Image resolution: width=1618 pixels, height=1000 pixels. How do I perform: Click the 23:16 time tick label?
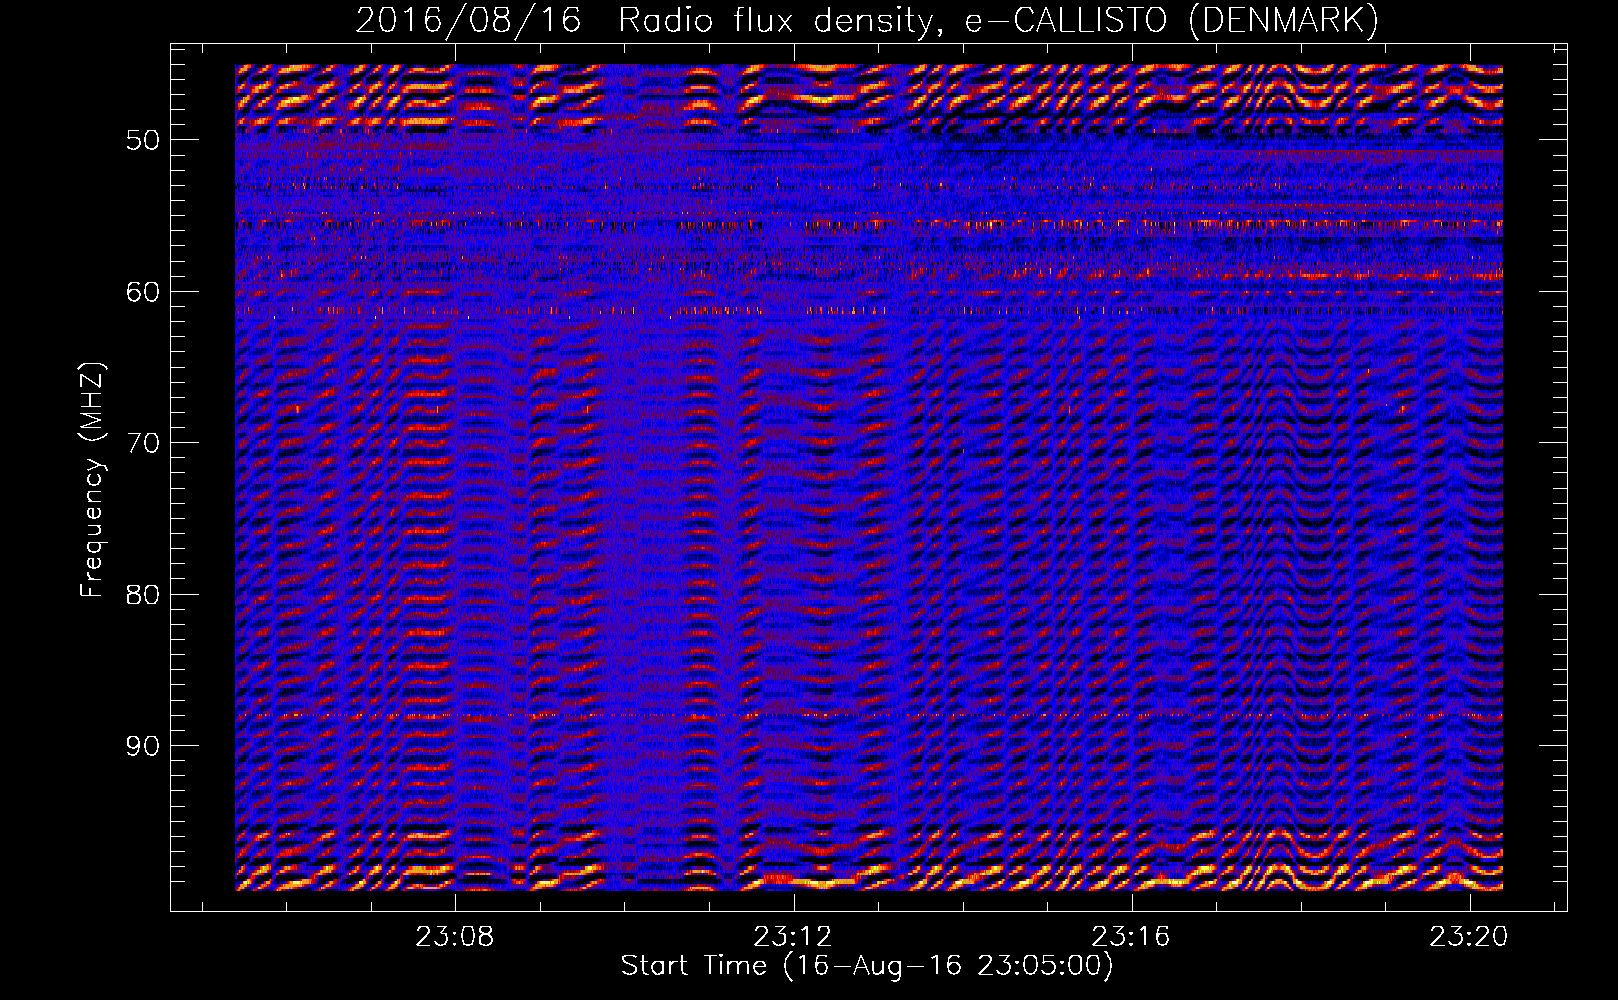(x=1131, y=937)
